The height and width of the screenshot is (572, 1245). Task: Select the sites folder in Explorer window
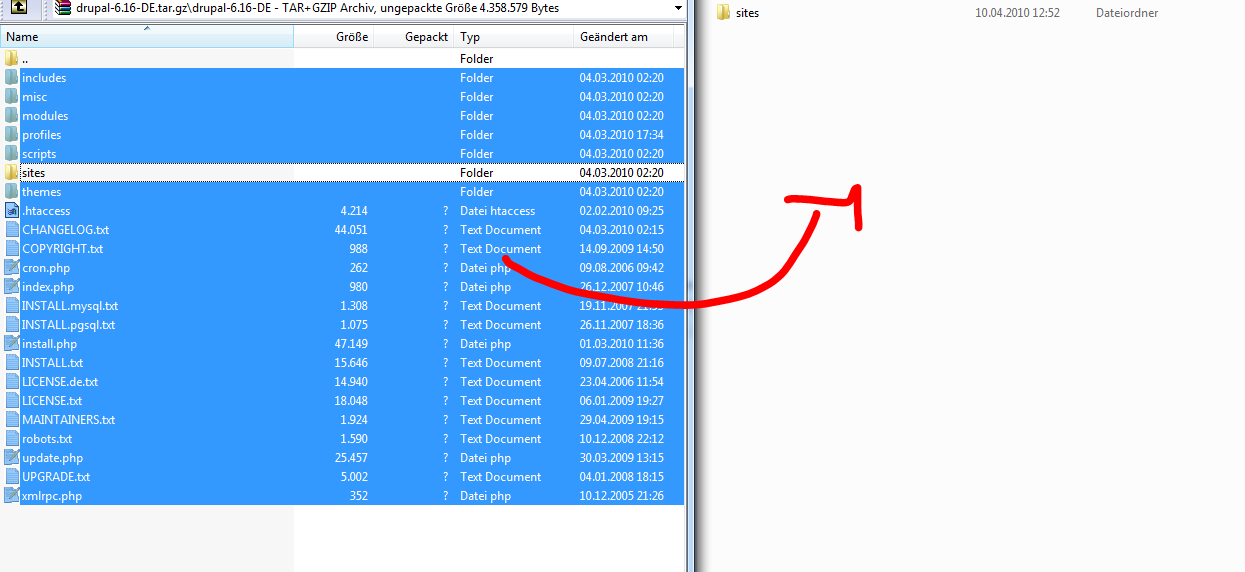[747, 13]
